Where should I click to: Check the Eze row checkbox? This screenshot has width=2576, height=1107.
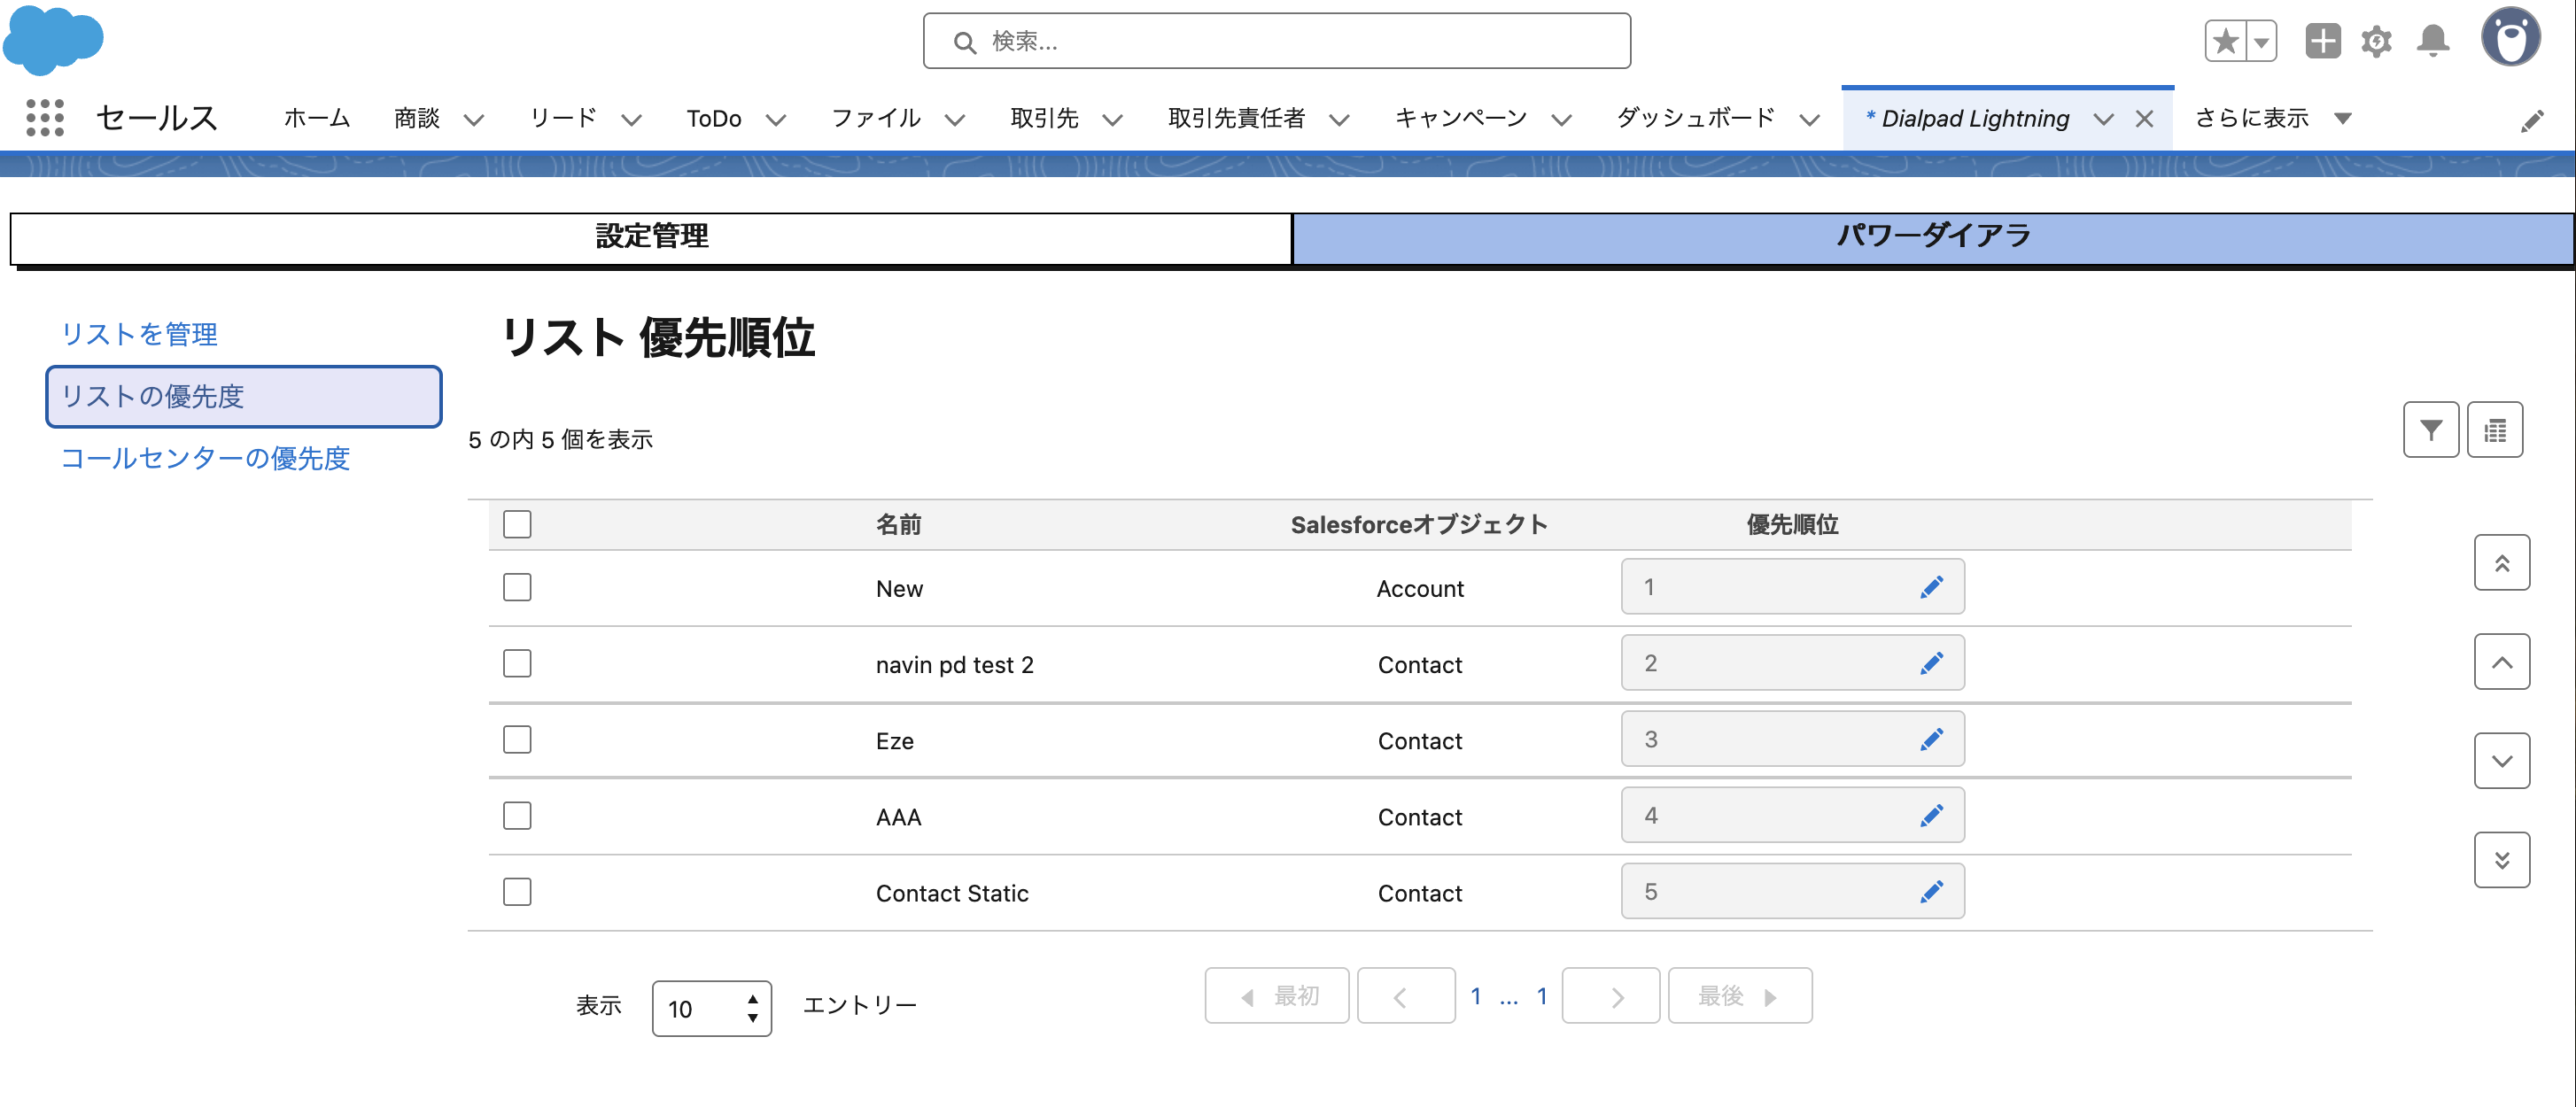click(517, 739)
